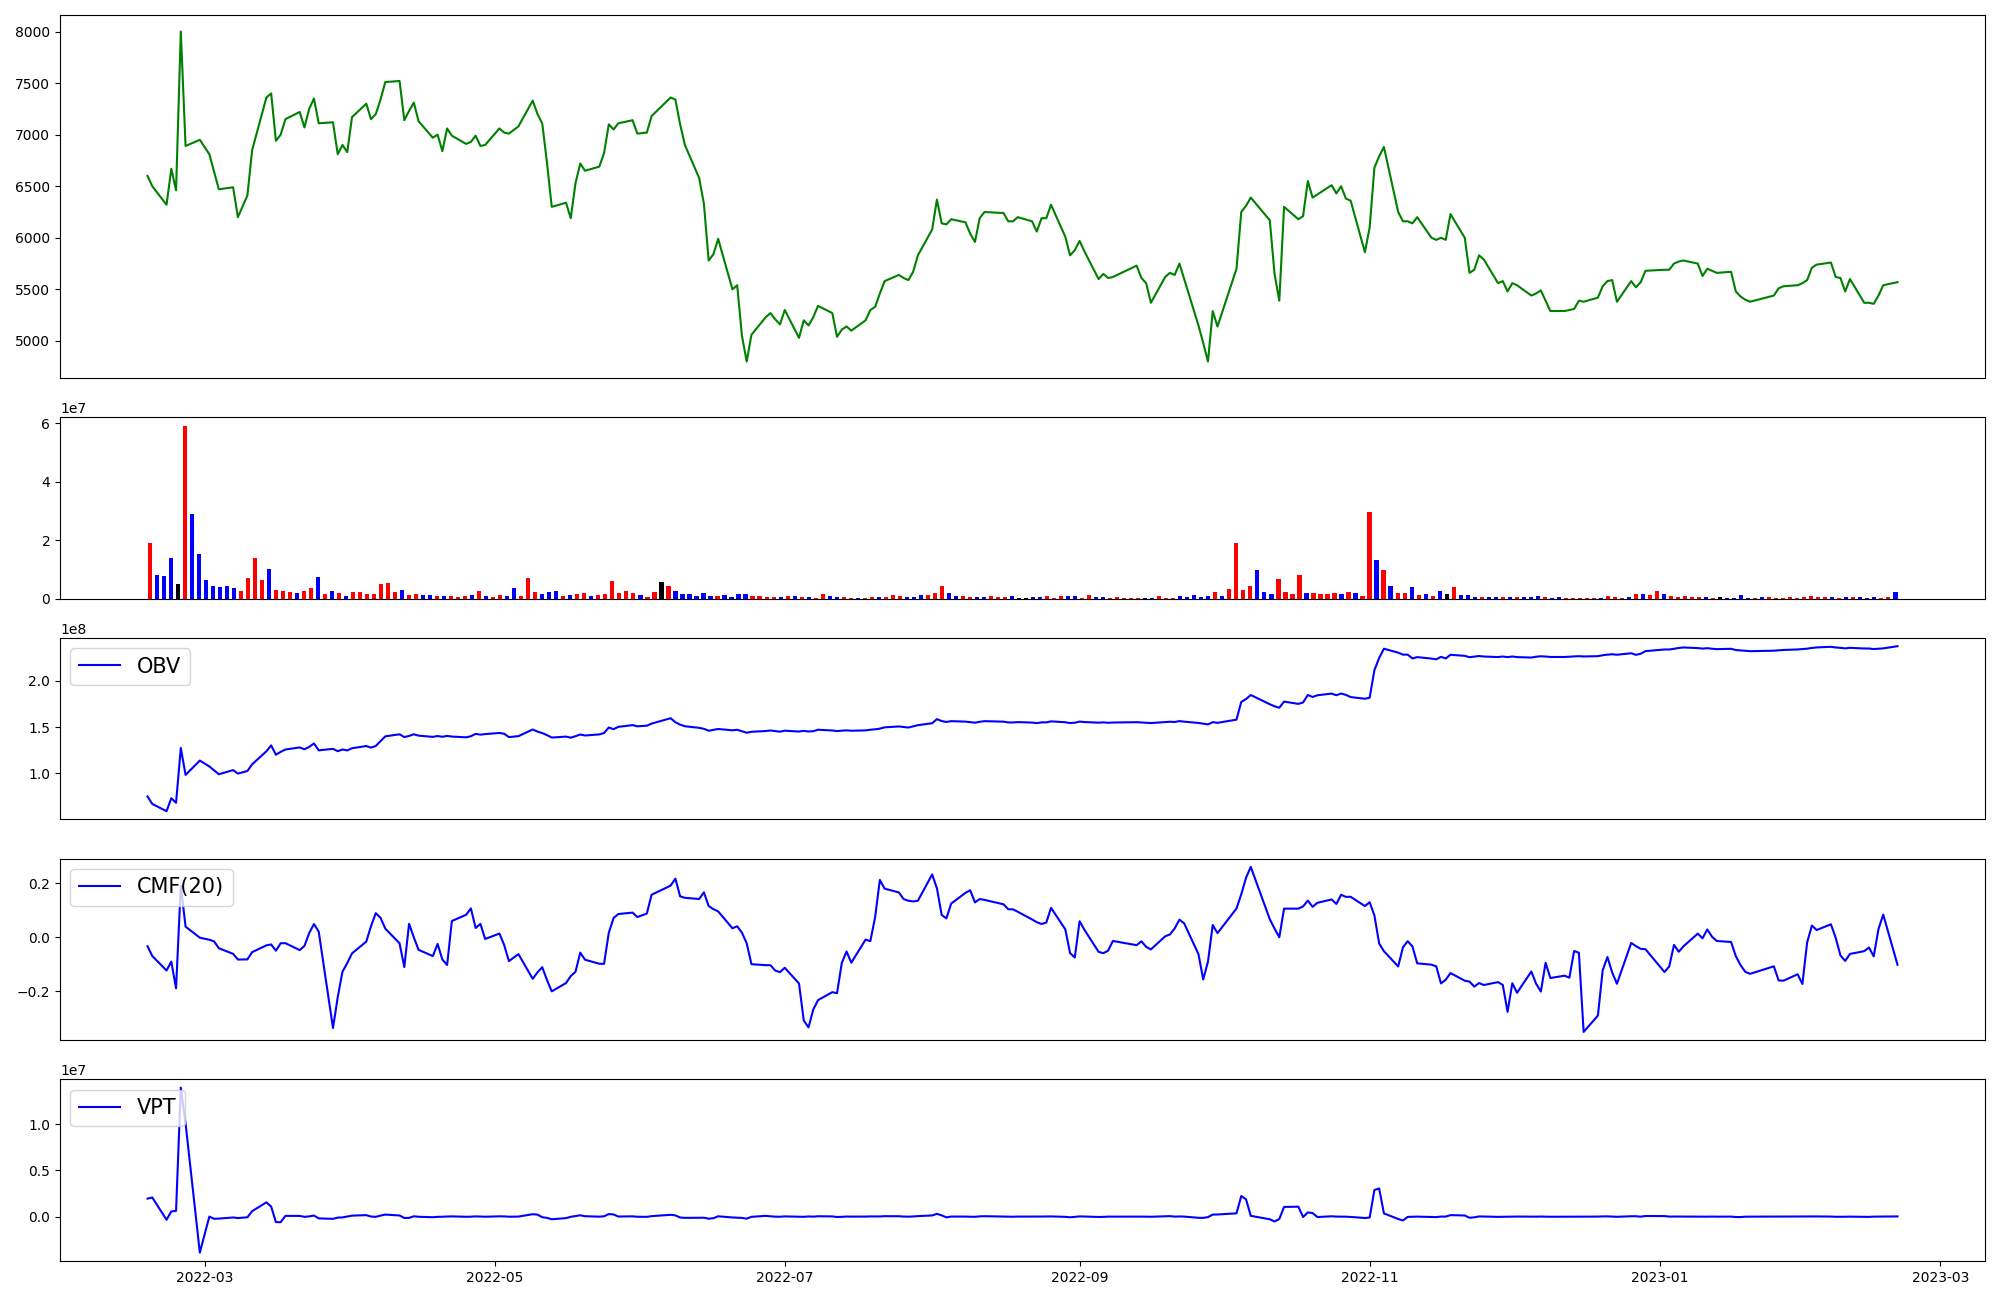The width and height of the screenshot is (2000, 1300).
Task: Click the 2022-09 x-axis date label
Action: coord(1080,1277)
